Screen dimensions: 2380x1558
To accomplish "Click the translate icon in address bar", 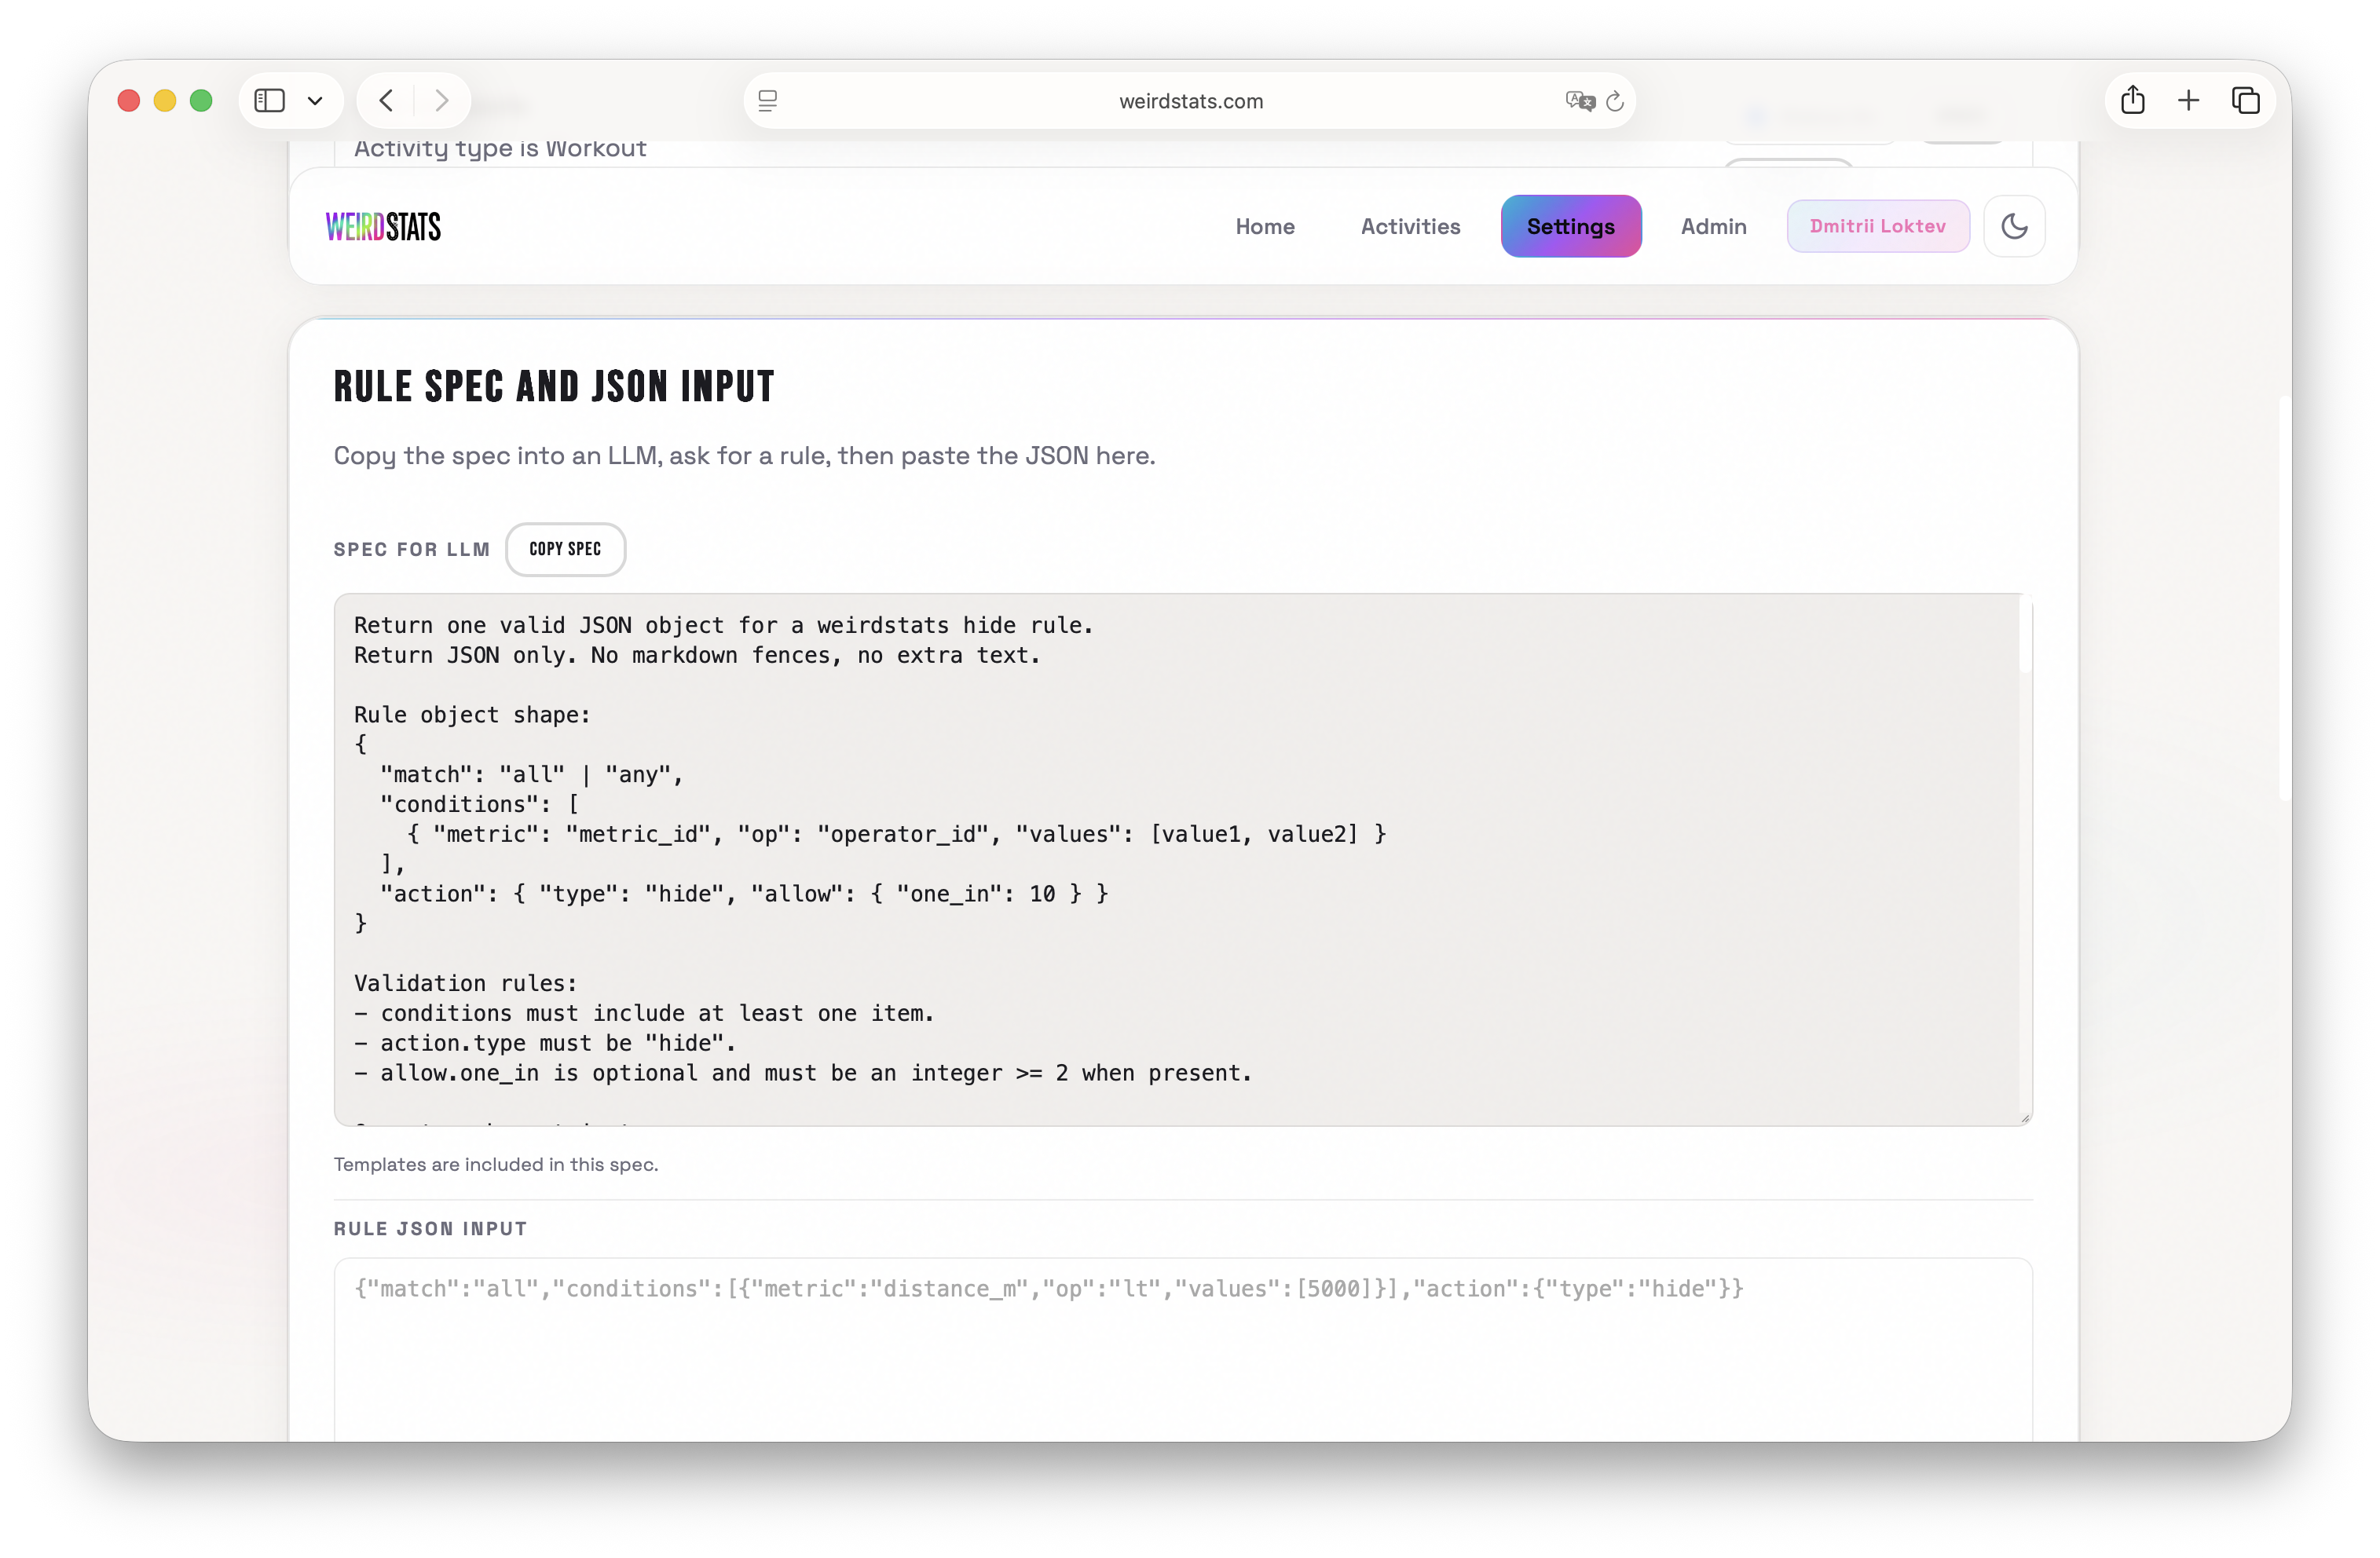I will coord(1579,101).
